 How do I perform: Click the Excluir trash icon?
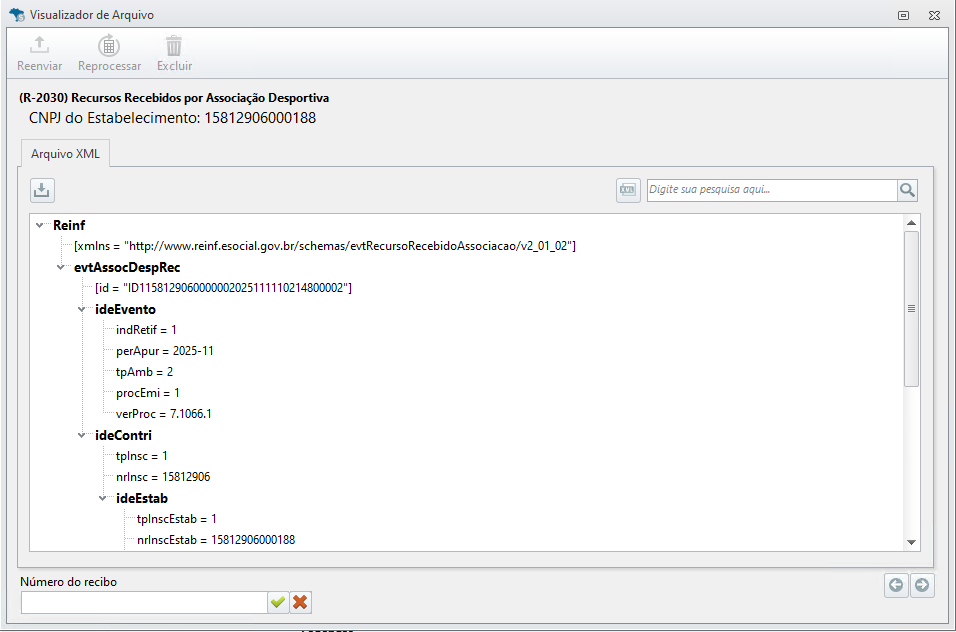tap(174, 46)
